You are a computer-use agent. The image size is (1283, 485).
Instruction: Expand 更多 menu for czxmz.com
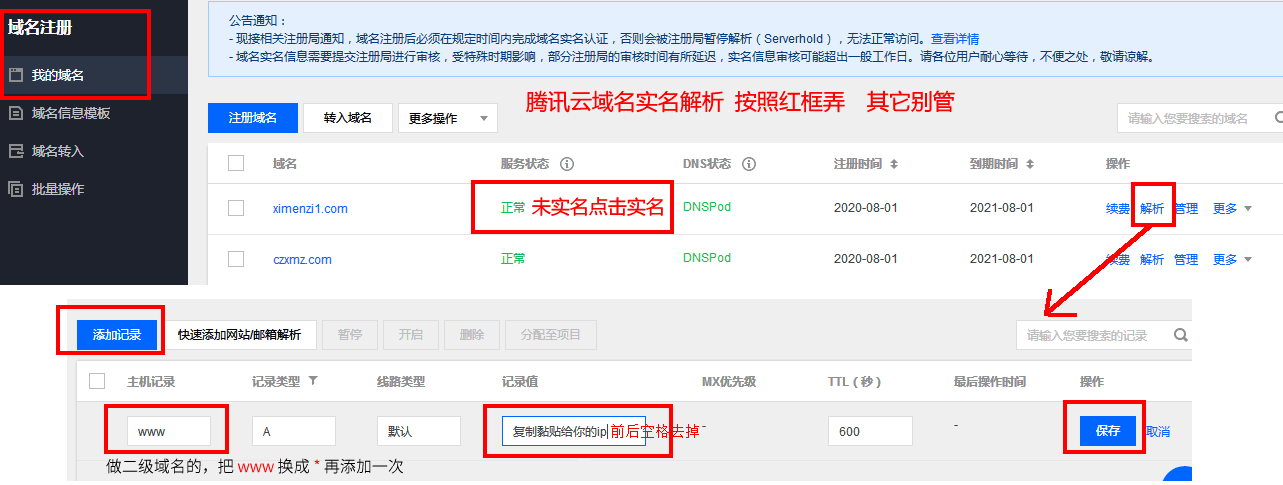pos(1232,259)
